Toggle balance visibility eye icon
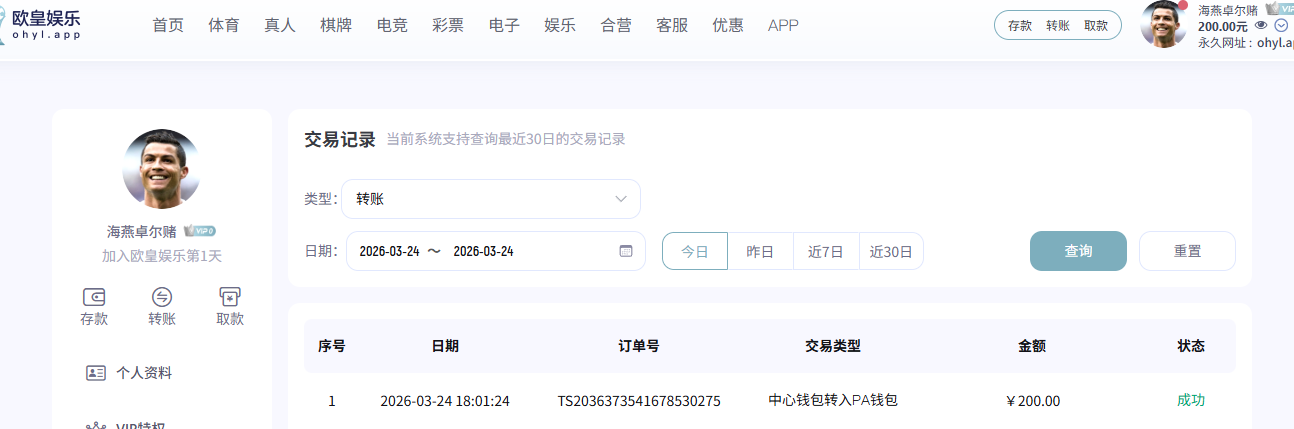 tap(1261, 25)
